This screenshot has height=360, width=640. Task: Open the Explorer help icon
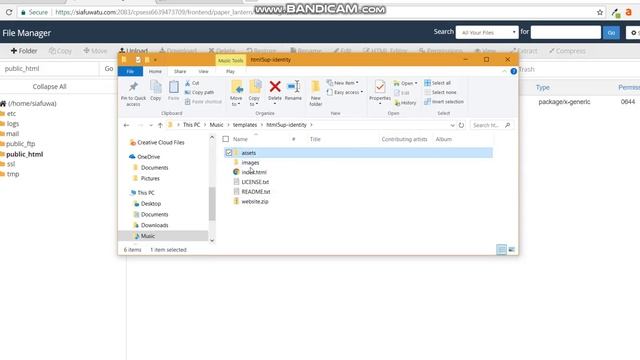[x=513, y=71]
